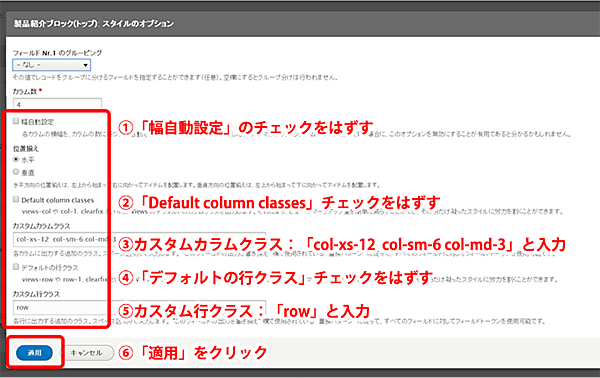
Task: Toggle the デフォルトの行クラス checkbox
Action: click(16, 267)
